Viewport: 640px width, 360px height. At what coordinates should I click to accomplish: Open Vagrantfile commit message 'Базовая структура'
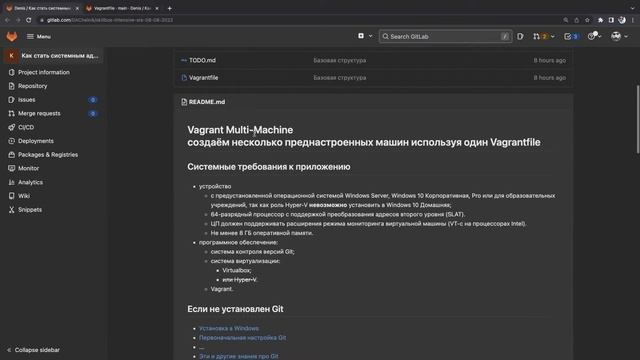pyautogui.click(x=340, y=78)
